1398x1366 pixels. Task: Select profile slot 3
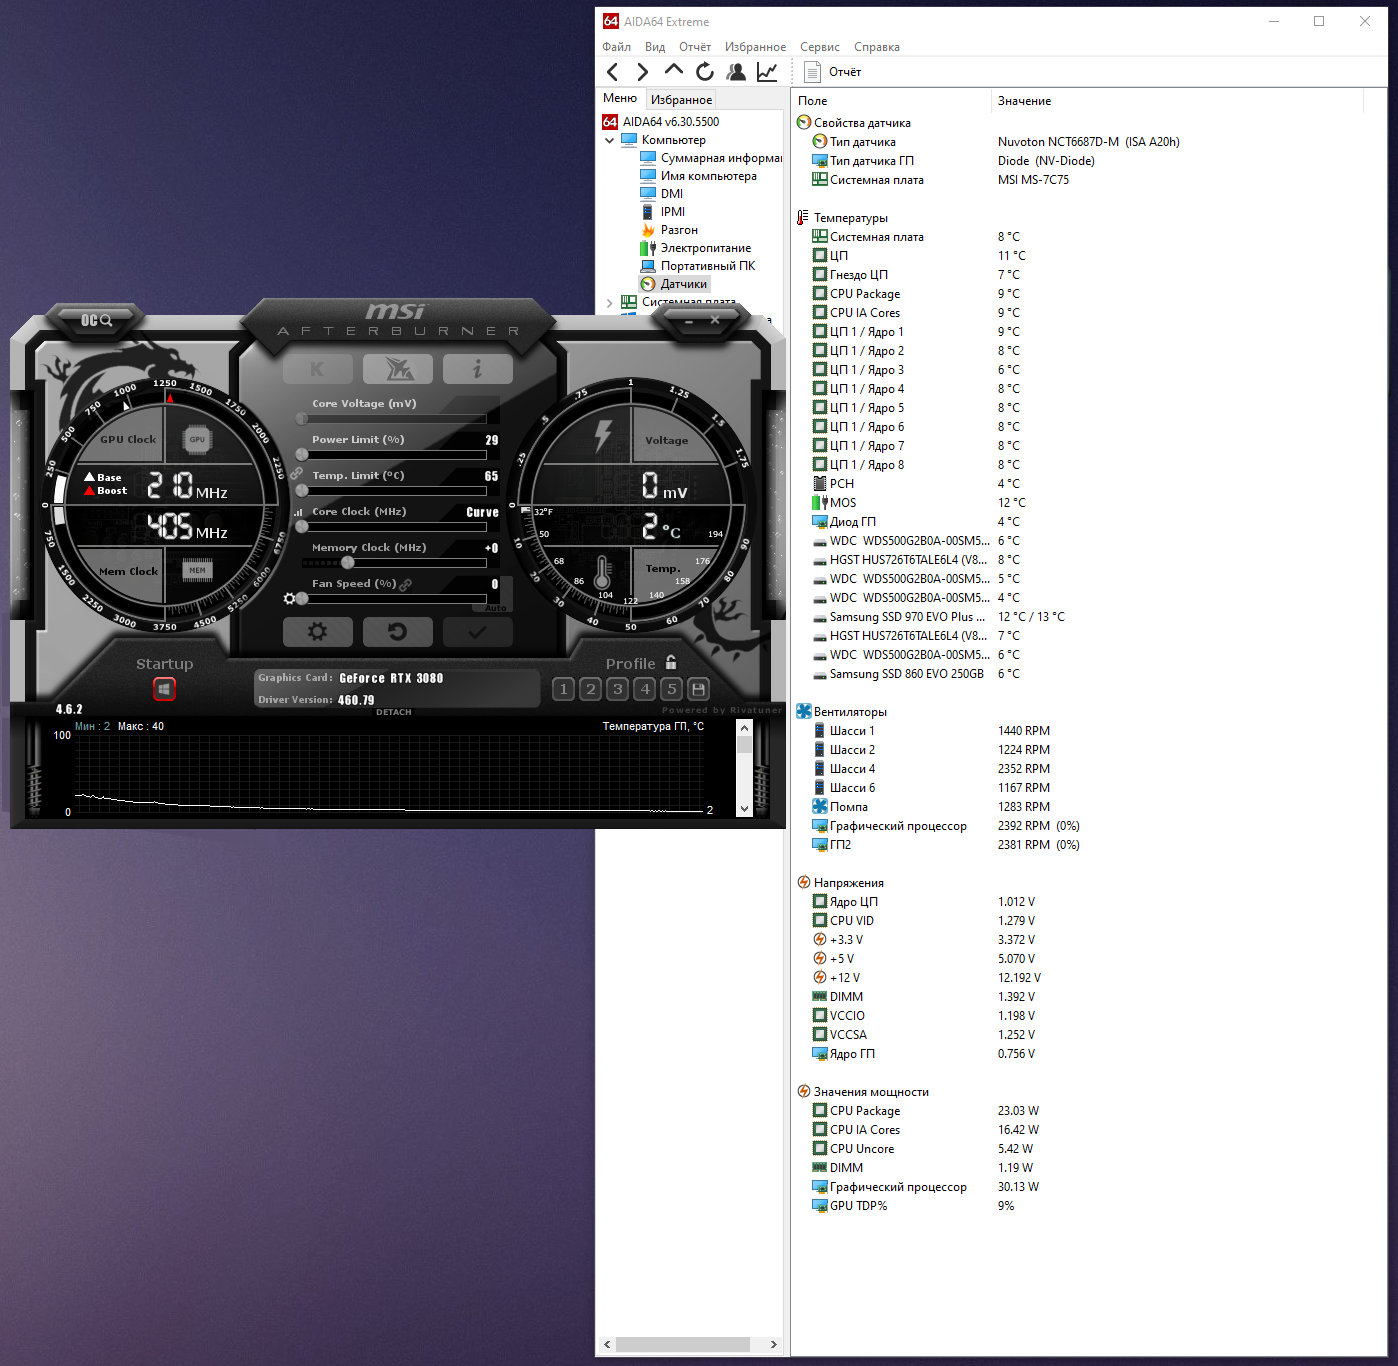click(618, 689)
